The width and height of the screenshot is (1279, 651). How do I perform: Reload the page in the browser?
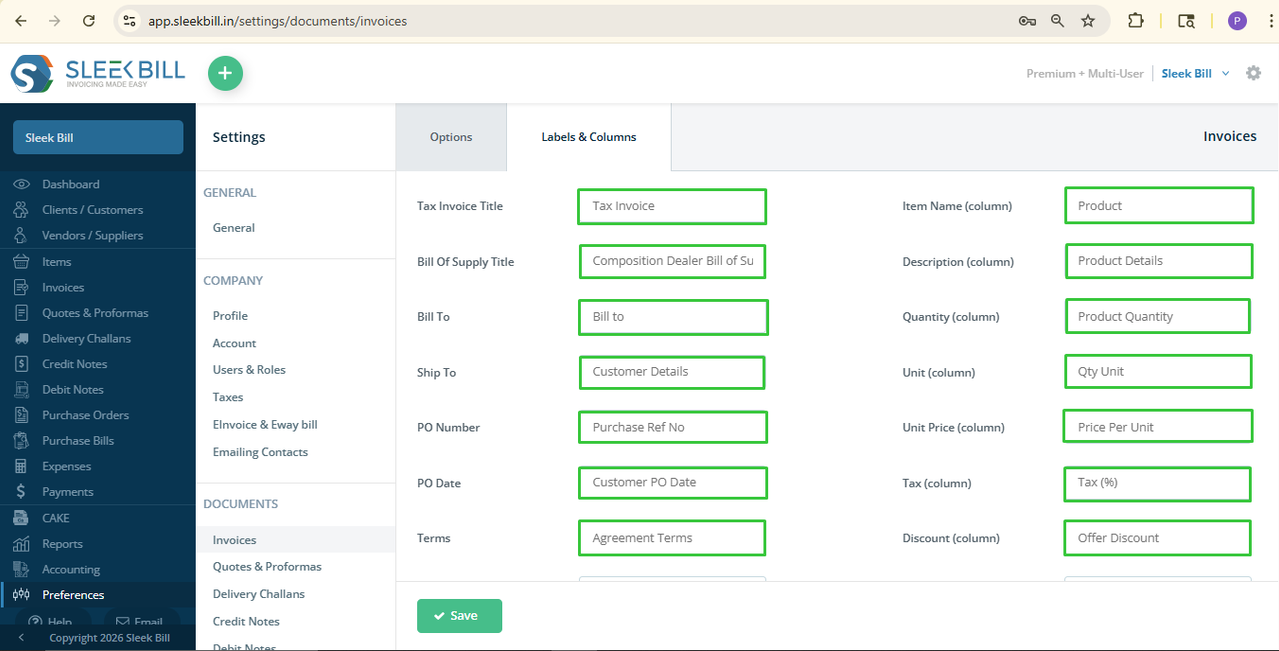tap(89, 20)
